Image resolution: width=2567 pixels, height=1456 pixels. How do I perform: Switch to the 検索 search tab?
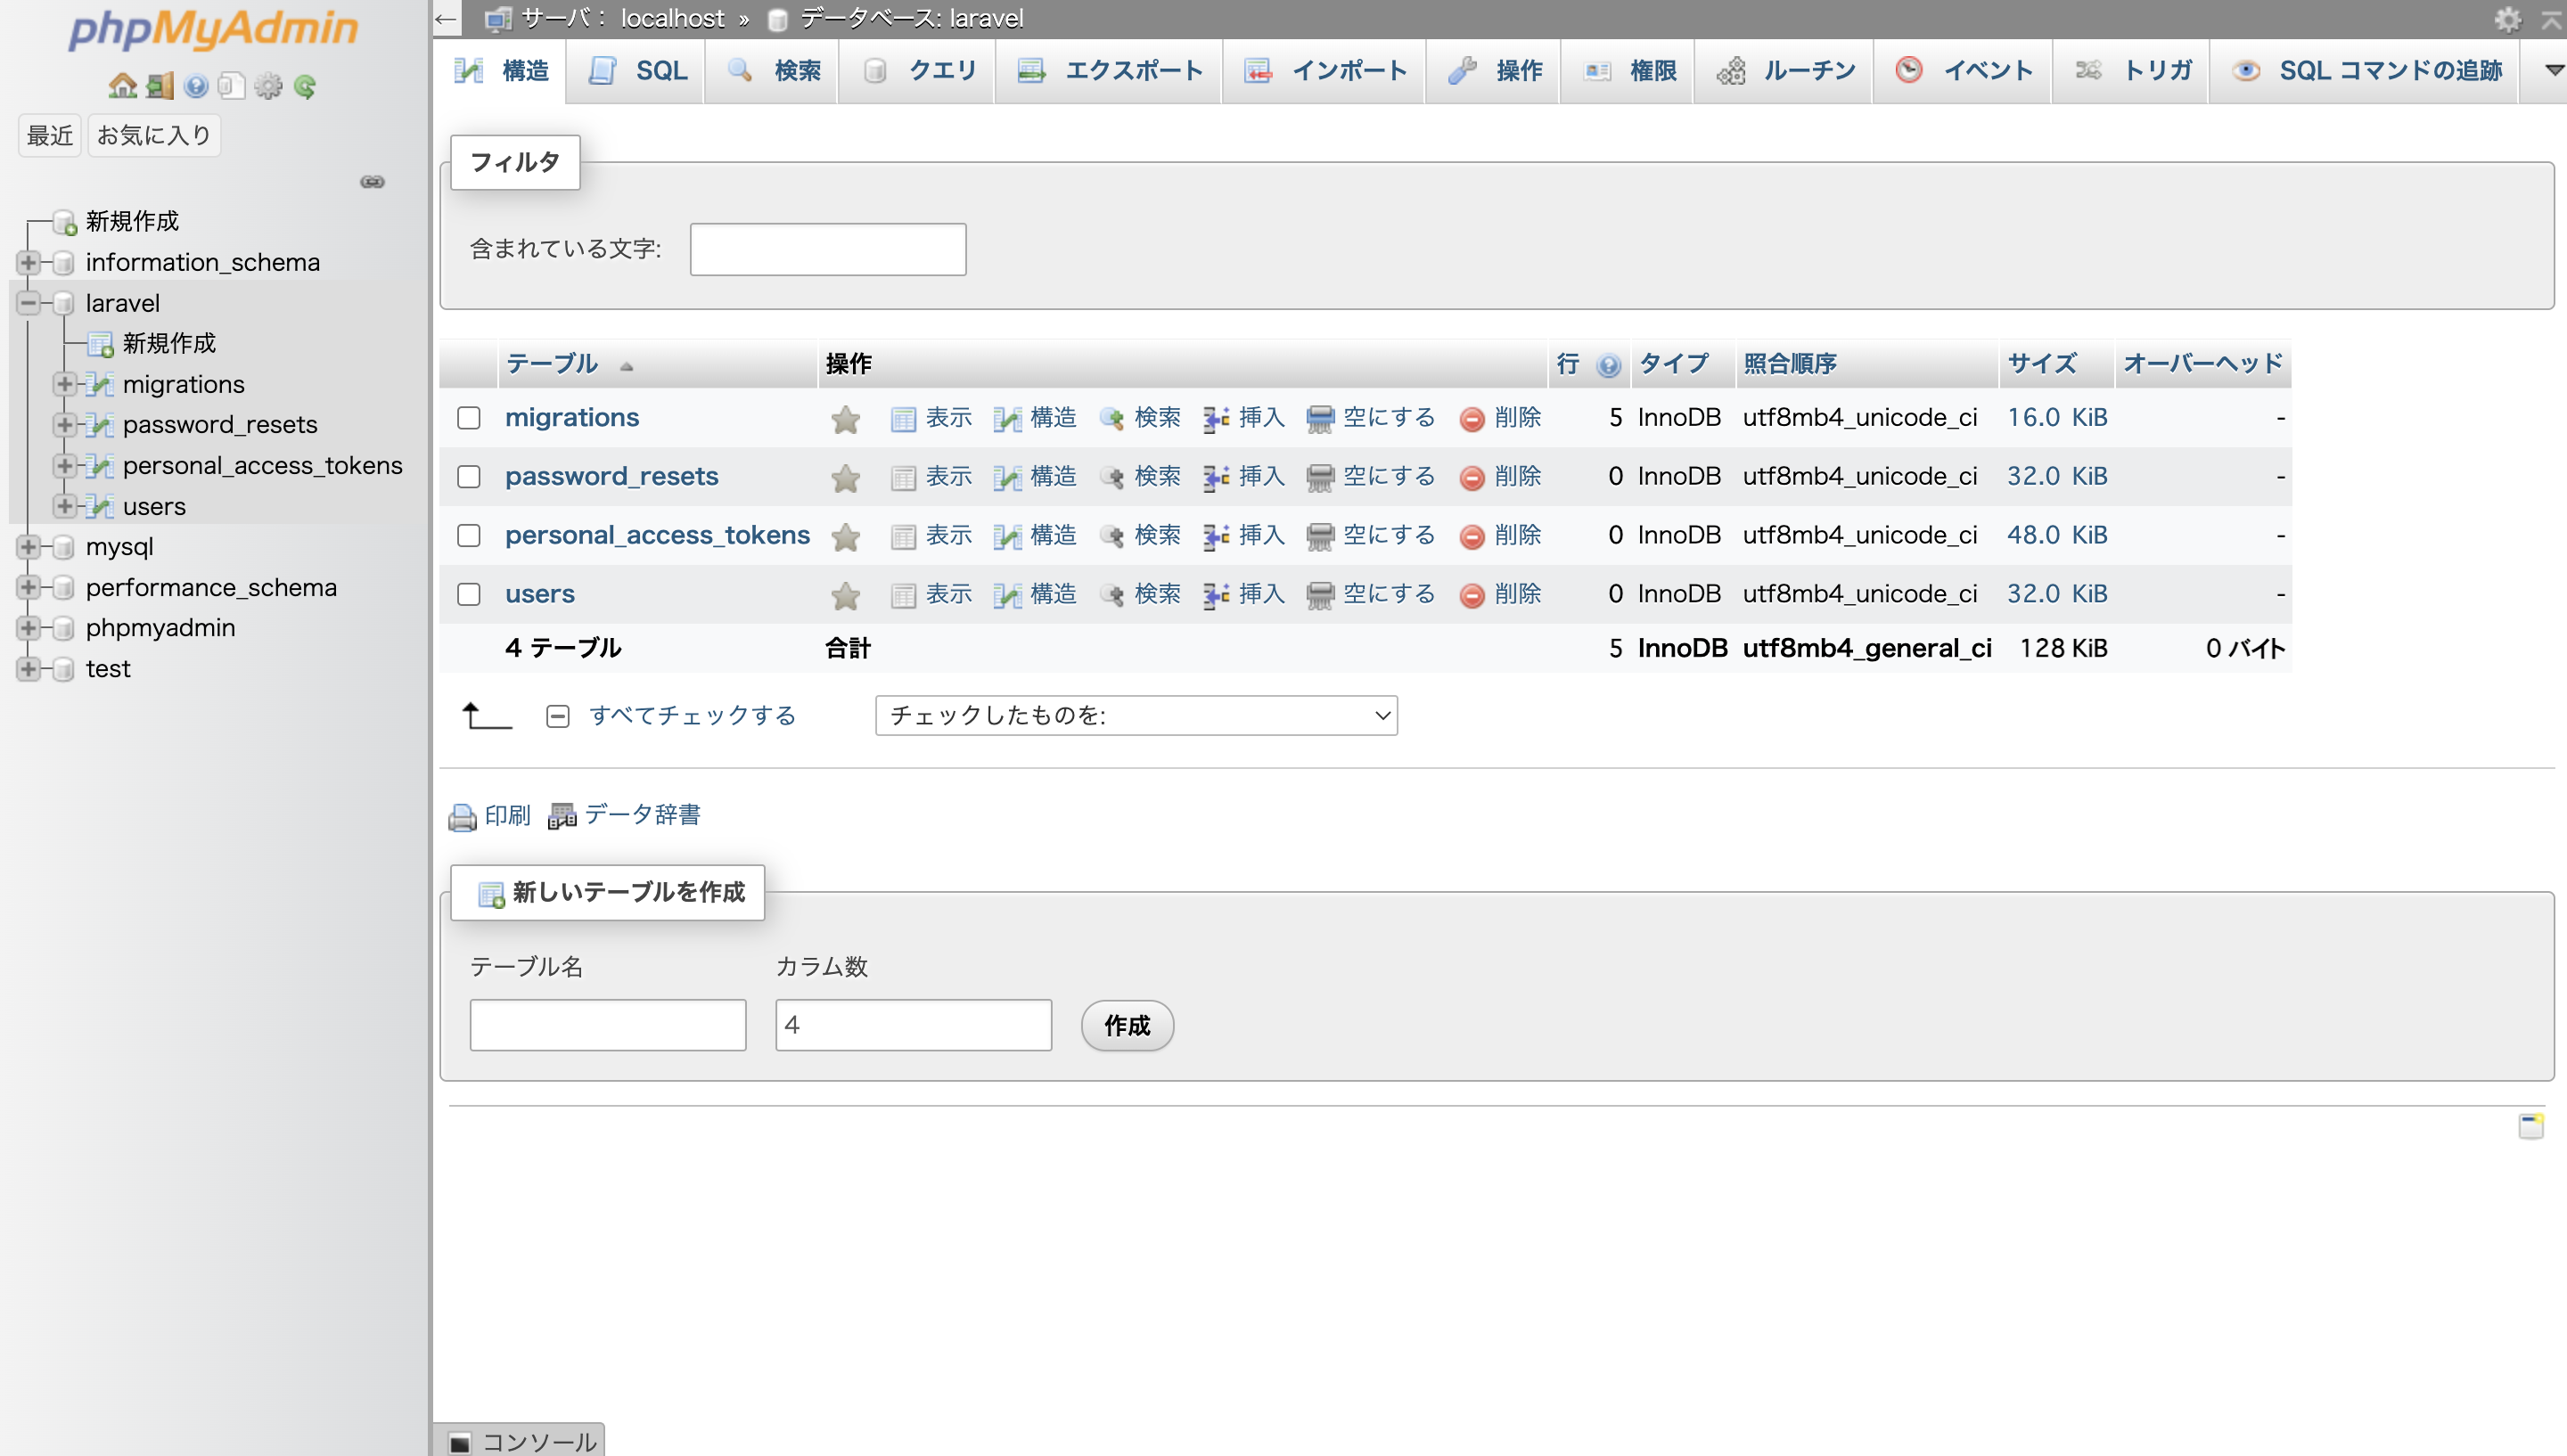(x=772, y=71)
